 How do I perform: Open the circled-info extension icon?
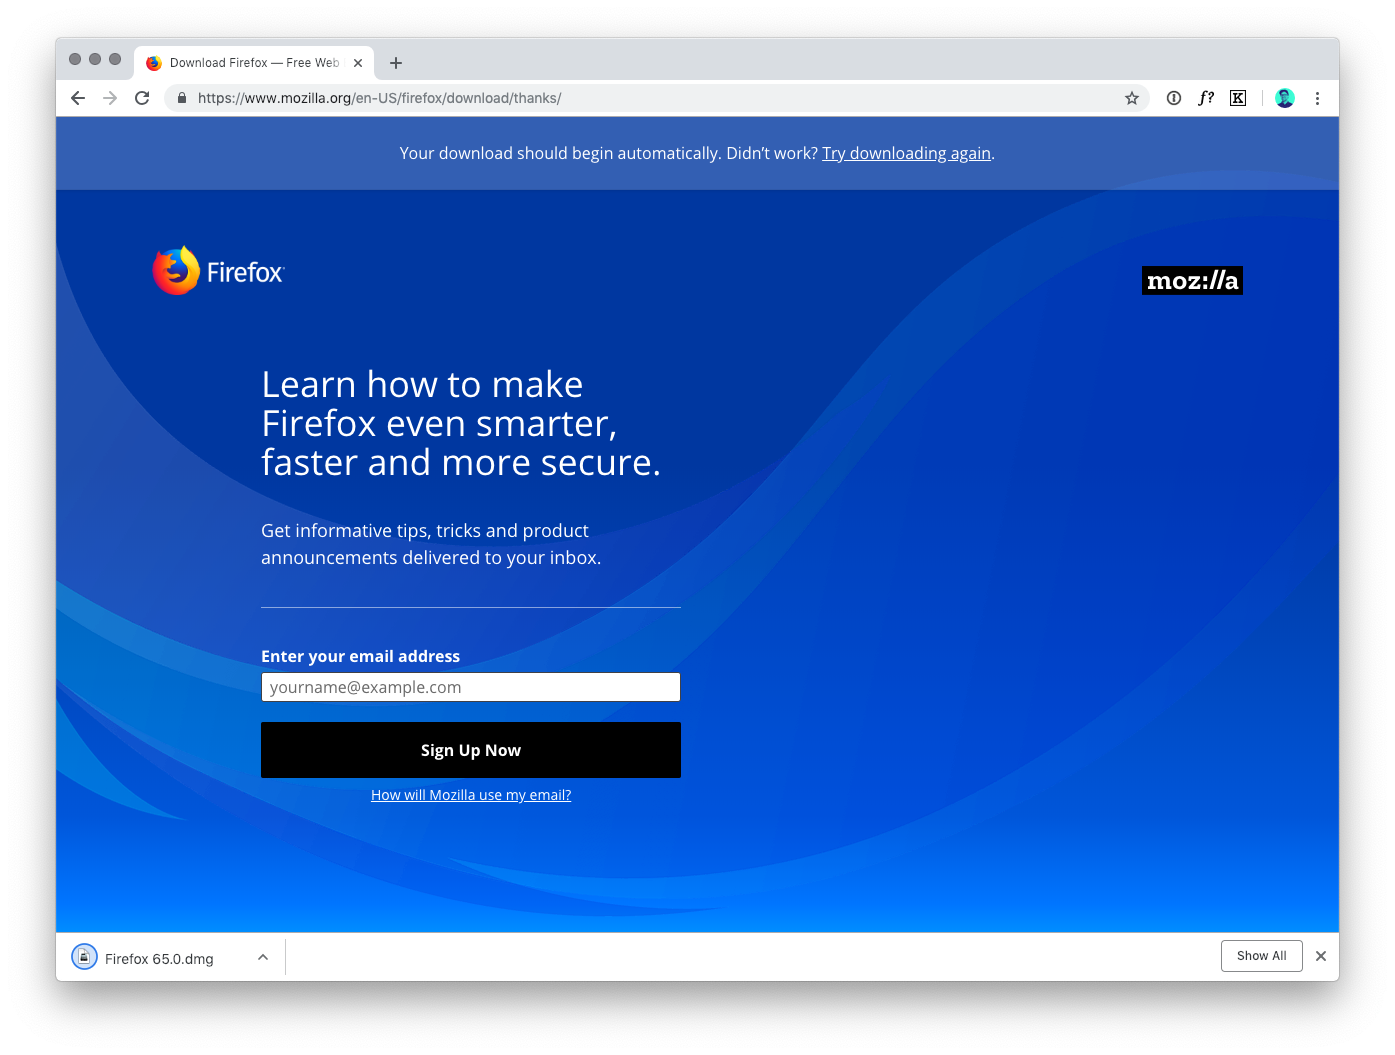[x=1174, y=98]
